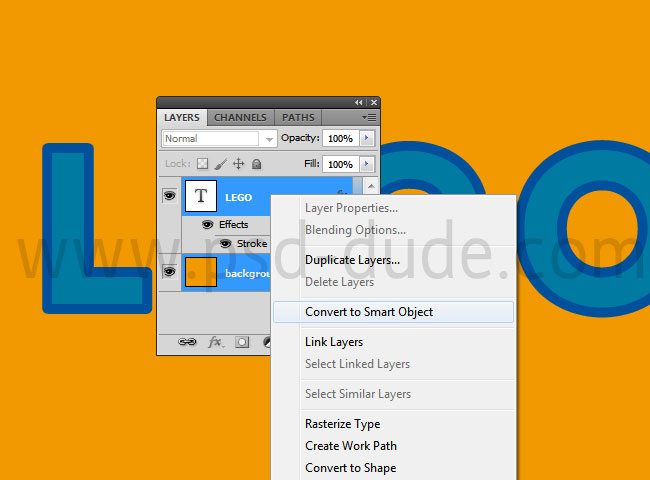Image resolution: width=650 pixels, height=480 pixels.
Task: Open the Normal blend mode dropdown
Action: [219, 138]
